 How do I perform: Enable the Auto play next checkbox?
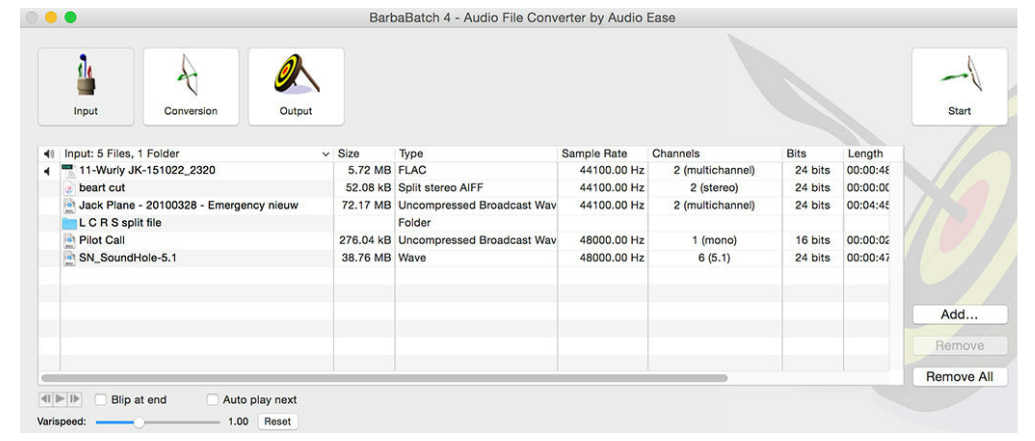point(212,400)
